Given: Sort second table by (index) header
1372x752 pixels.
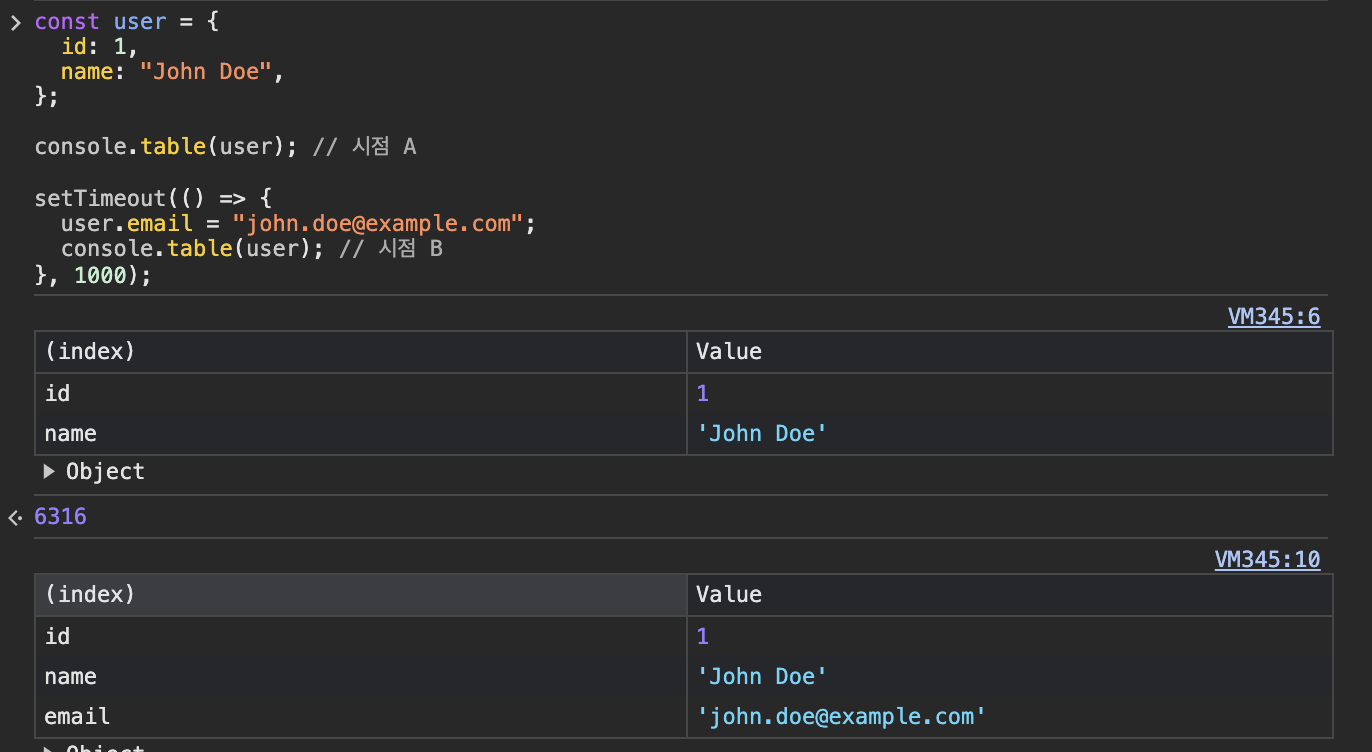Looking at the screenshot, I should 361,595.
